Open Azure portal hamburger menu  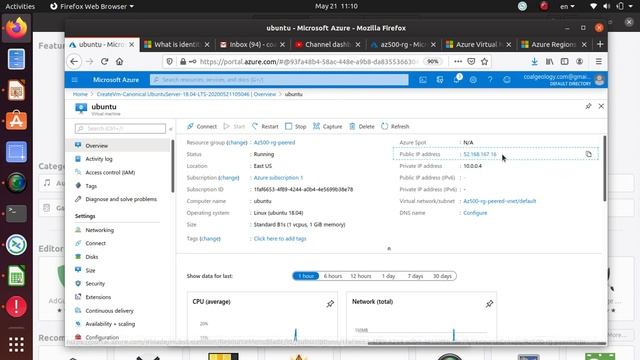pos(75,80)
